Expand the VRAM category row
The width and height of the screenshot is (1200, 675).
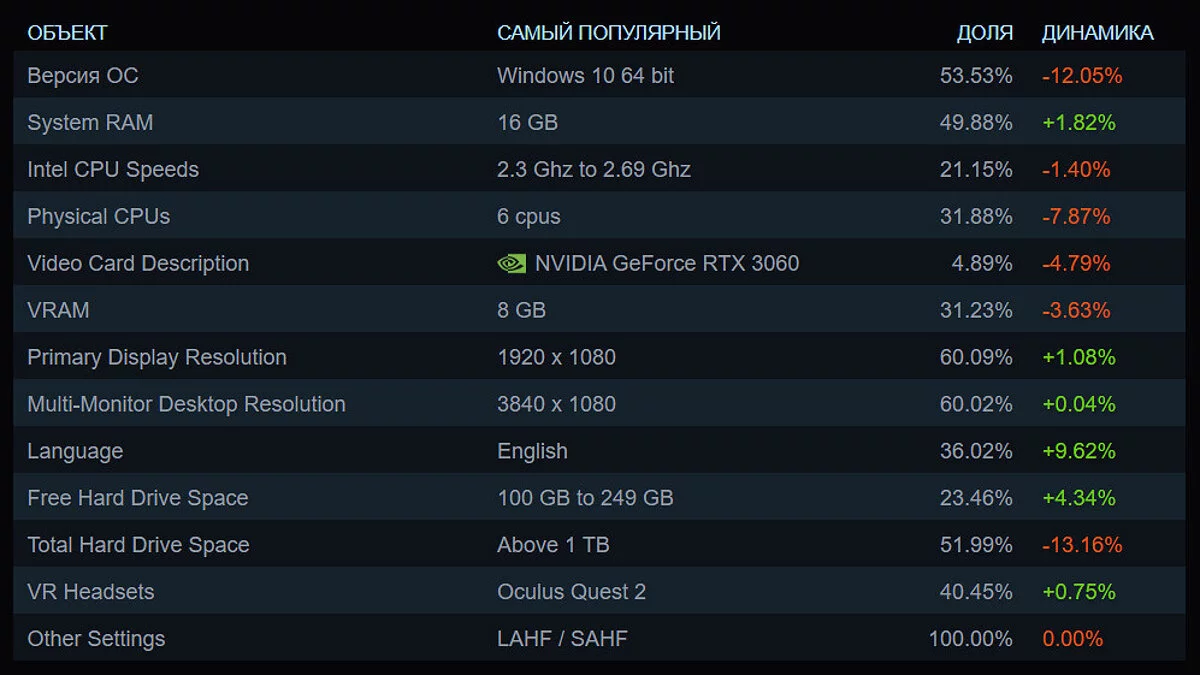point(58,311)
